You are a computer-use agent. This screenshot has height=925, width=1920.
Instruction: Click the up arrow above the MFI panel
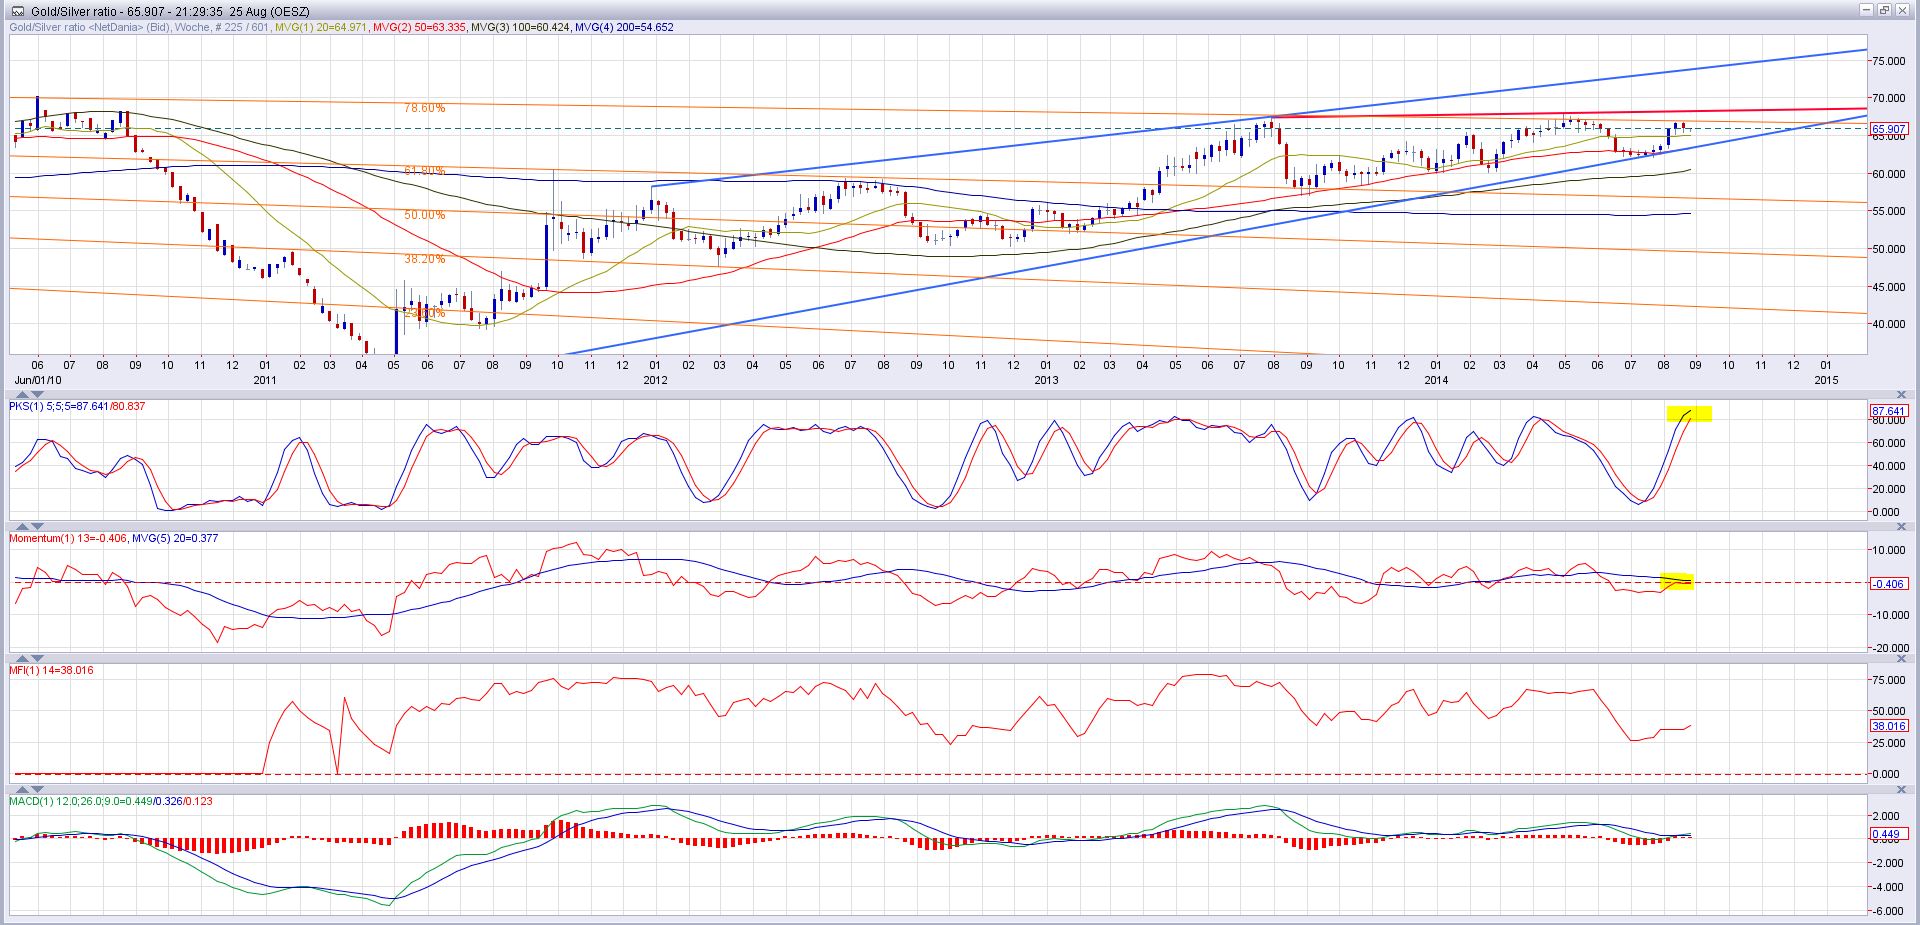(x=21, y=658)
